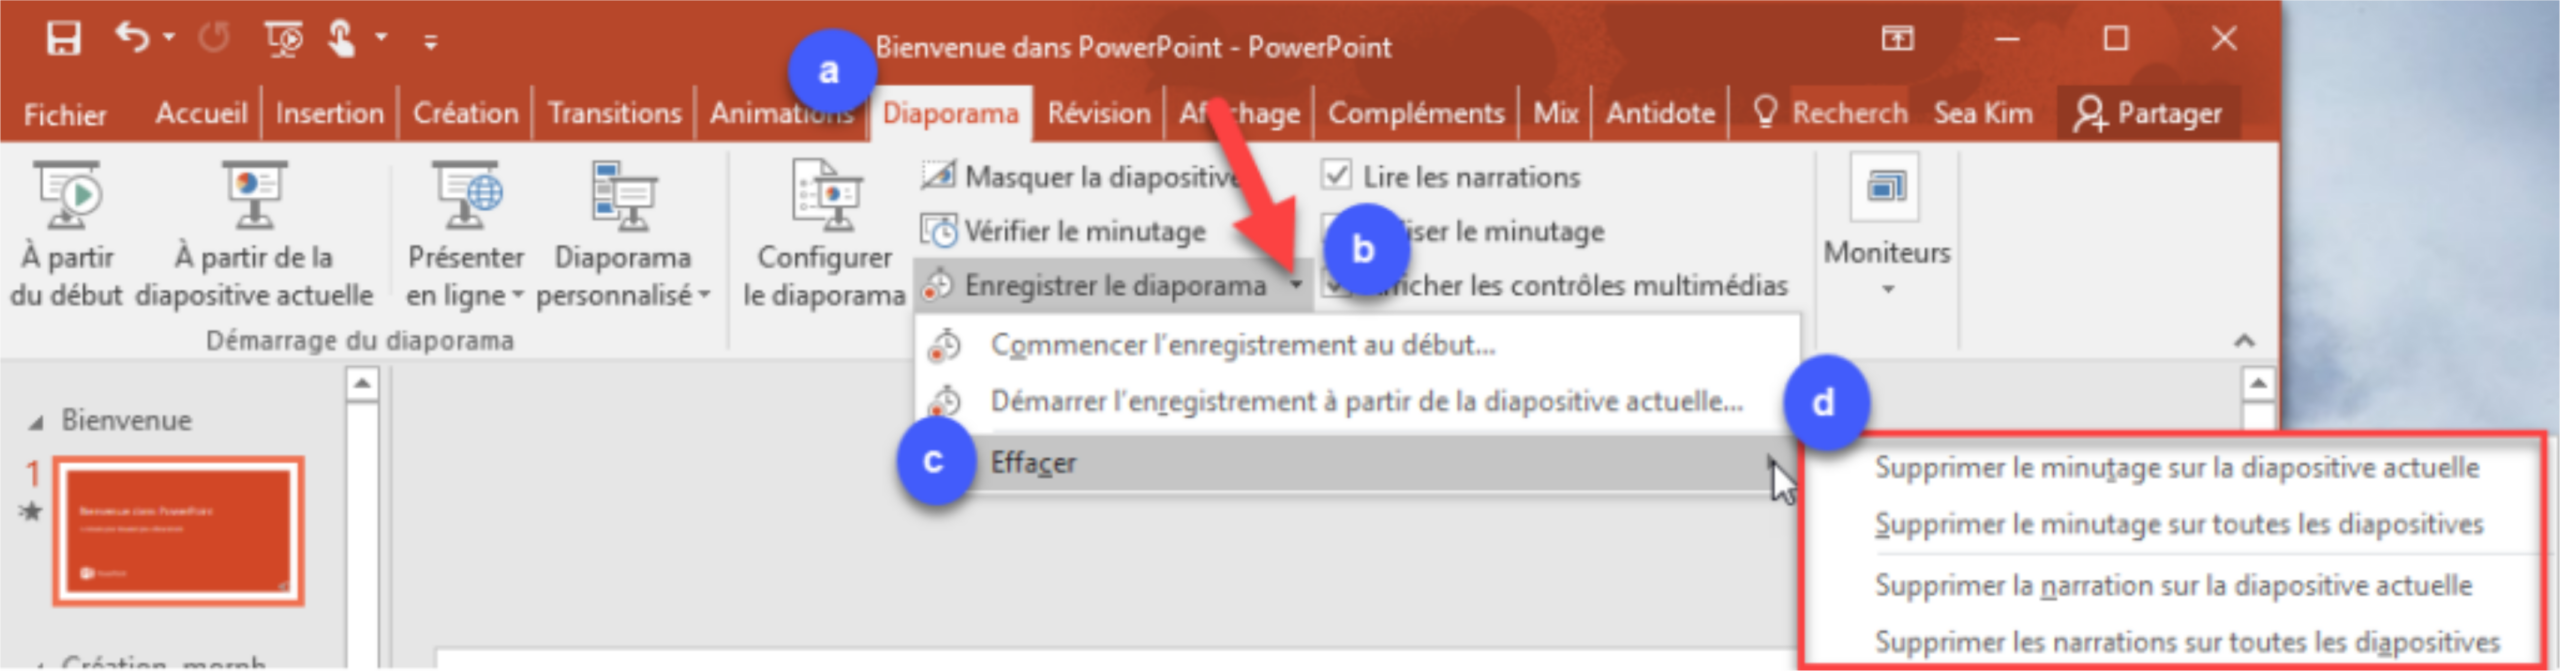This screenshot has width=2560, height=671.
Task: Toggle Afficher les contrôles multimédias checkbox
Action: (x=1336, y=285)
